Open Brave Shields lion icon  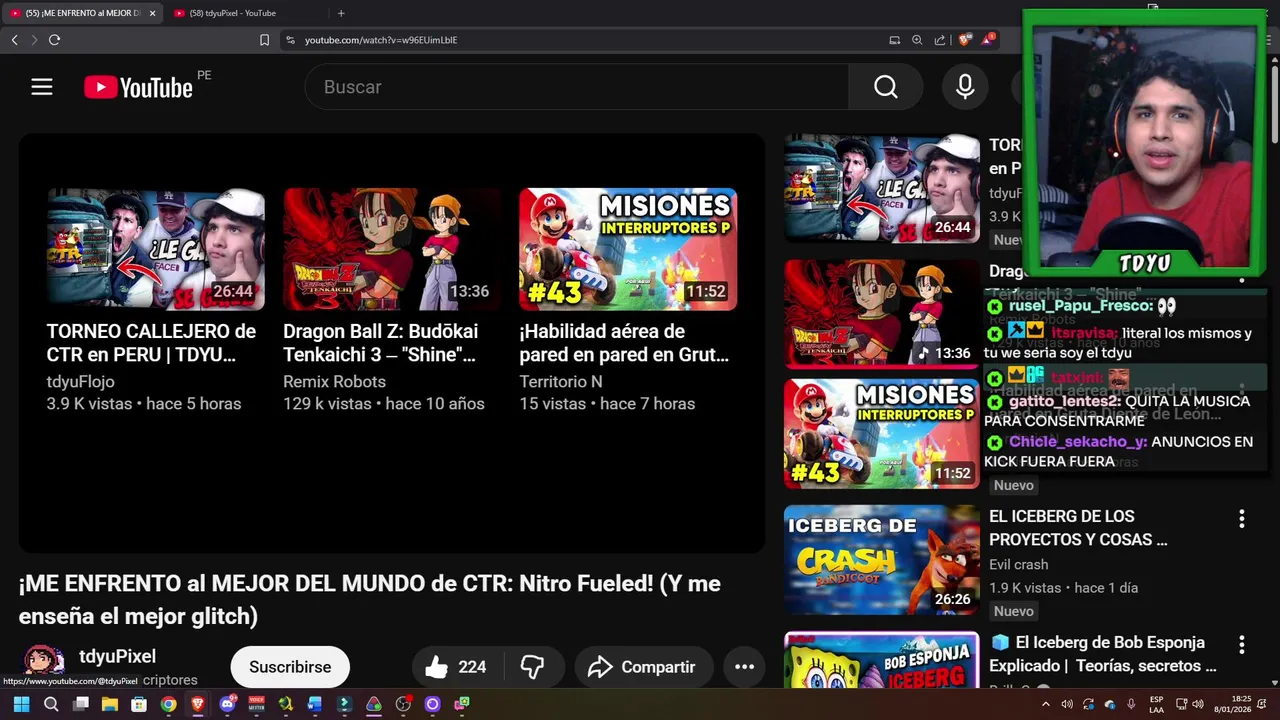tap(964, 40)
